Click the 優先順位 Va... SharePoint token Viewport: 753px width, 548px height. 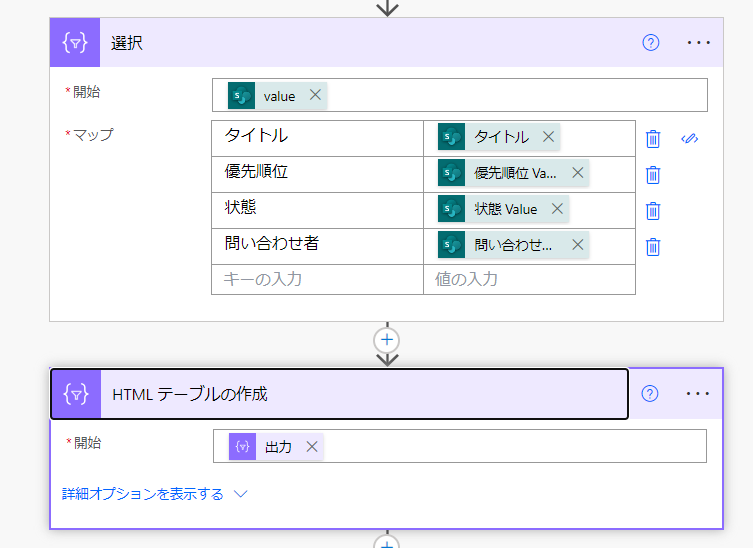[513, 172]
